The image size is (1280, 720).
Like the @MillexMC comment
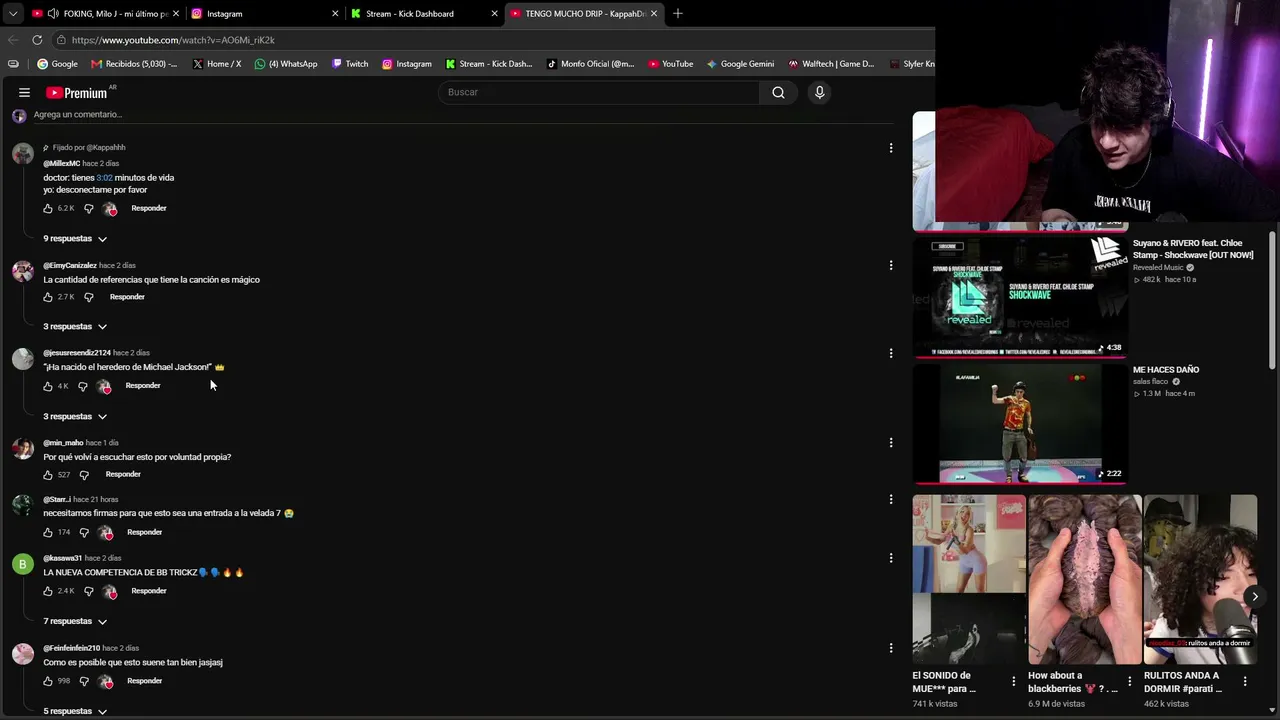pyautogui.click(x=48, y=208)
